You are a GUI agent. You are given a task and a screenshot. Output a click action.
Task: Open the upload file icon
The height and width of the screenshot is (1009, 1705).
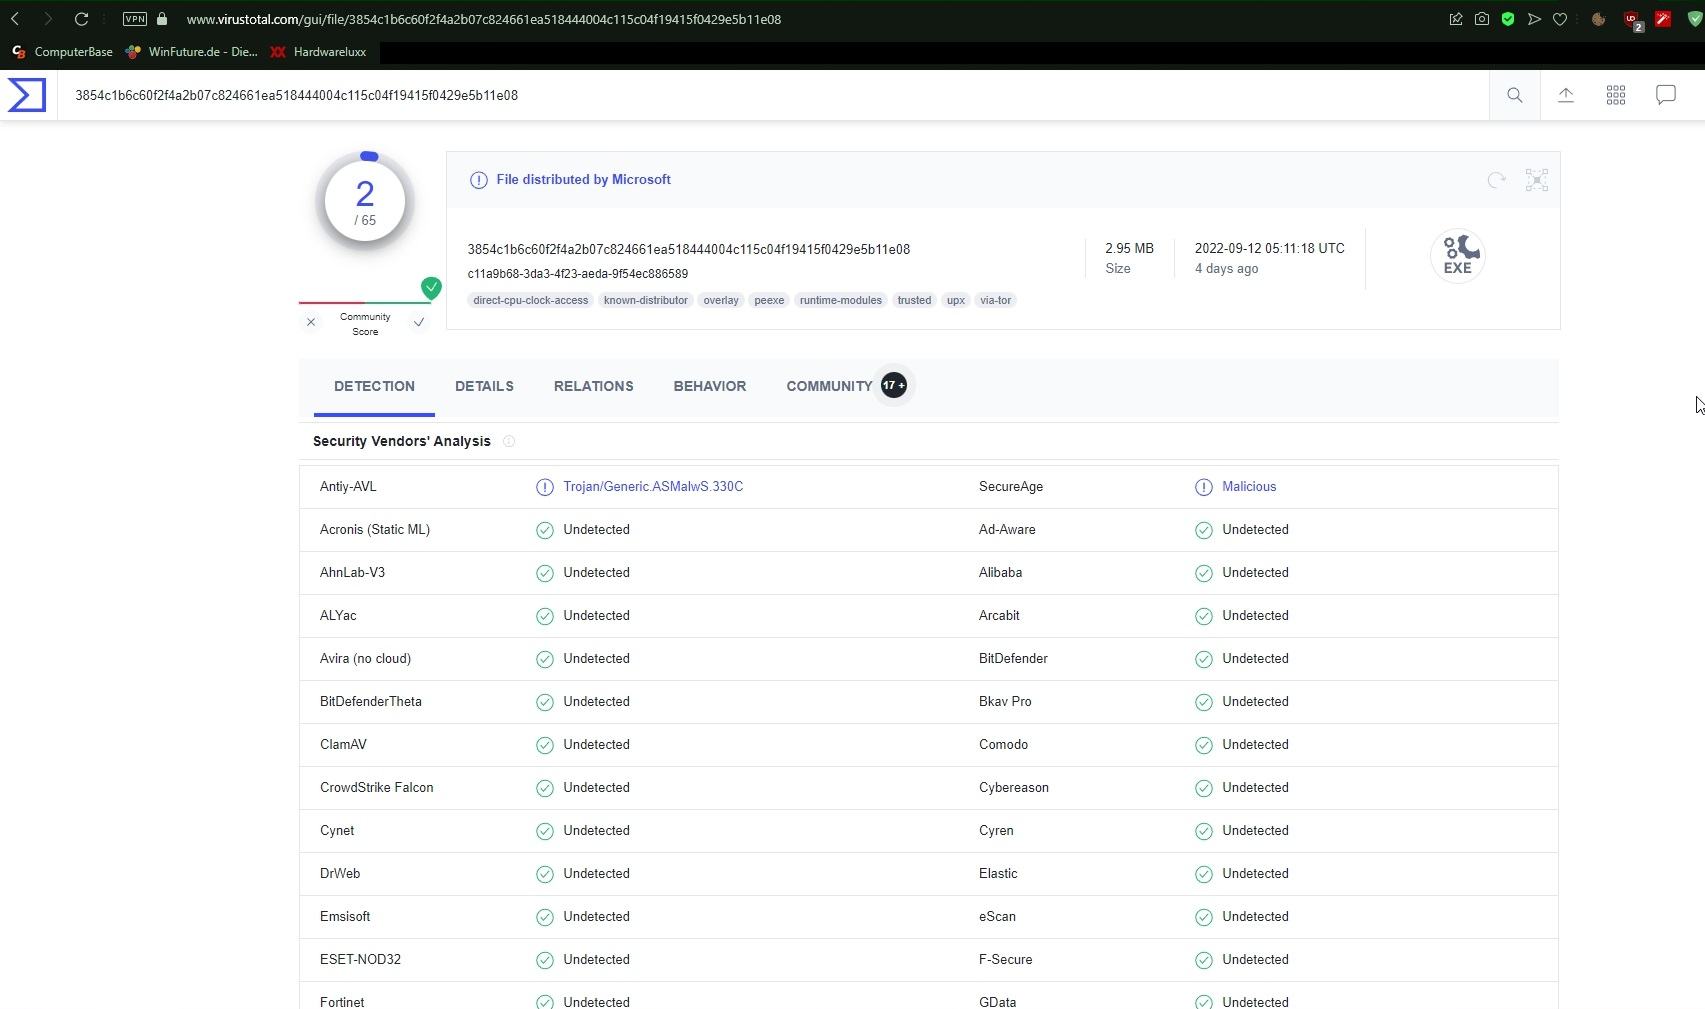pos(1566,95)
